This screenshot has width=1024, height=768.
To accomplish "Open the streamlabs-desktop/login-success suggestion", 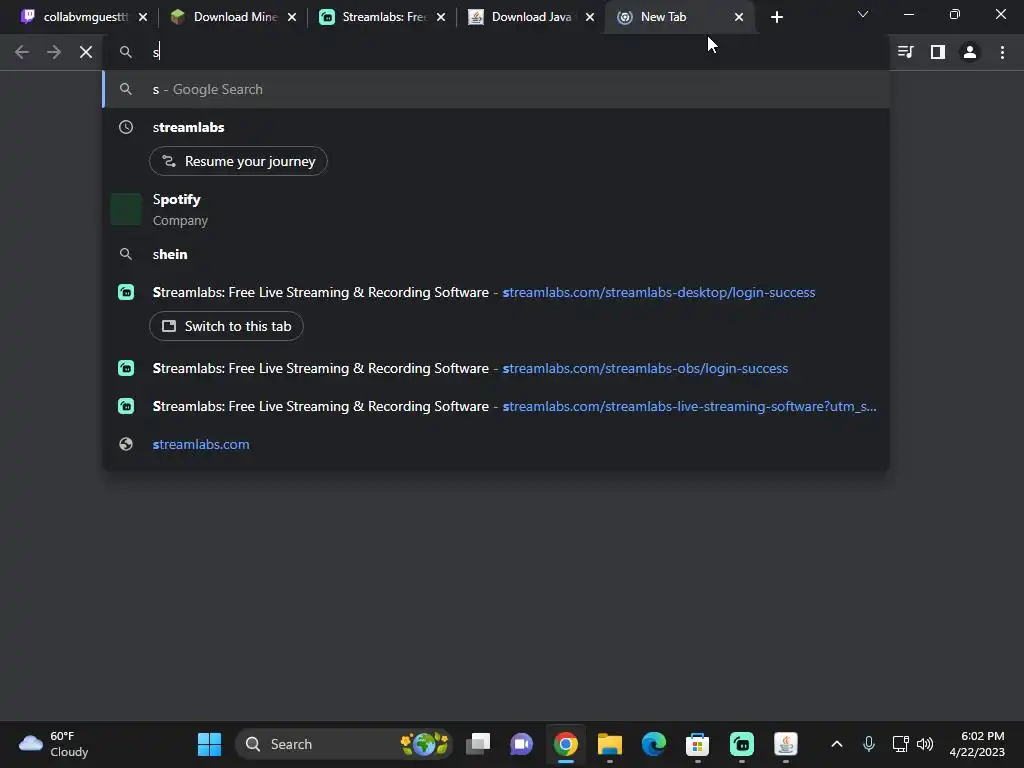I will (496, 292).
